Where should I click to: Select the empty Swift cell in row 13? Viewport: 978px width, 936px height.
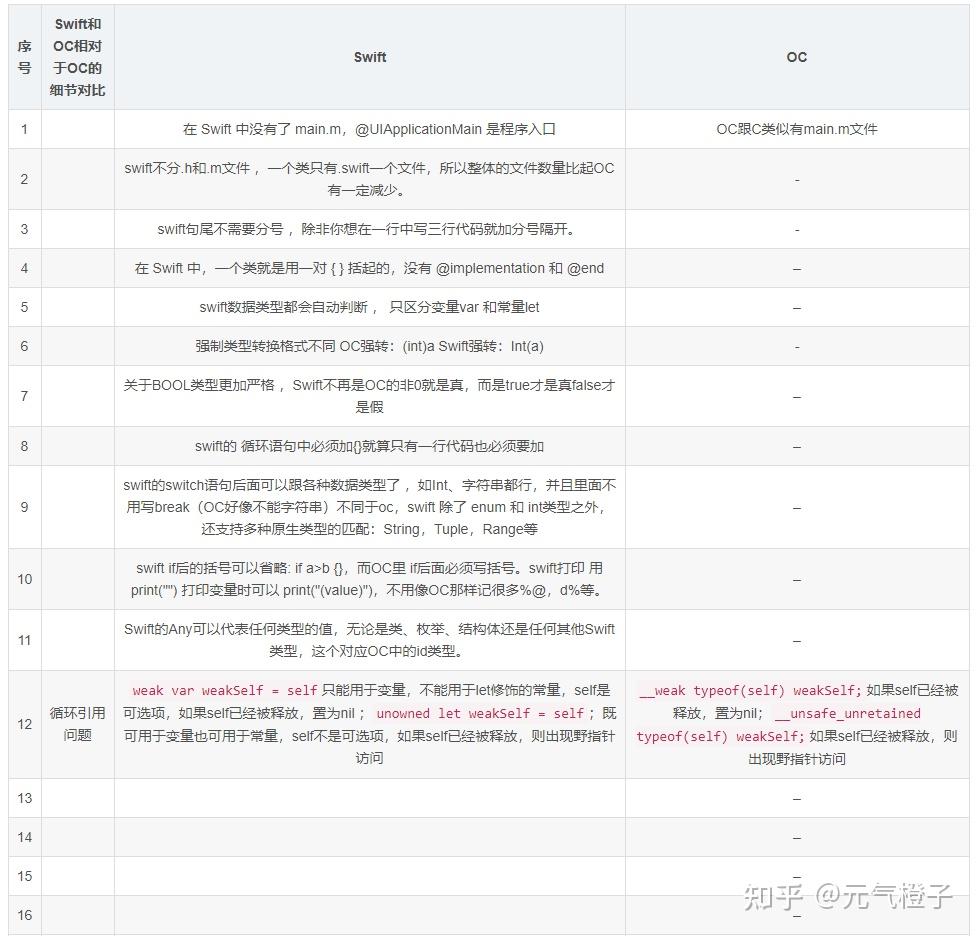click(370, 798)
